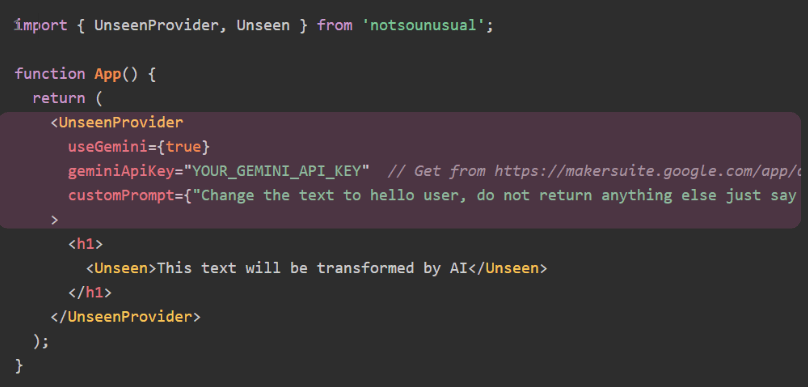
Task: Click the UnseenProvider name in the import
Action: pyautogui.click(x=156, y=25)
